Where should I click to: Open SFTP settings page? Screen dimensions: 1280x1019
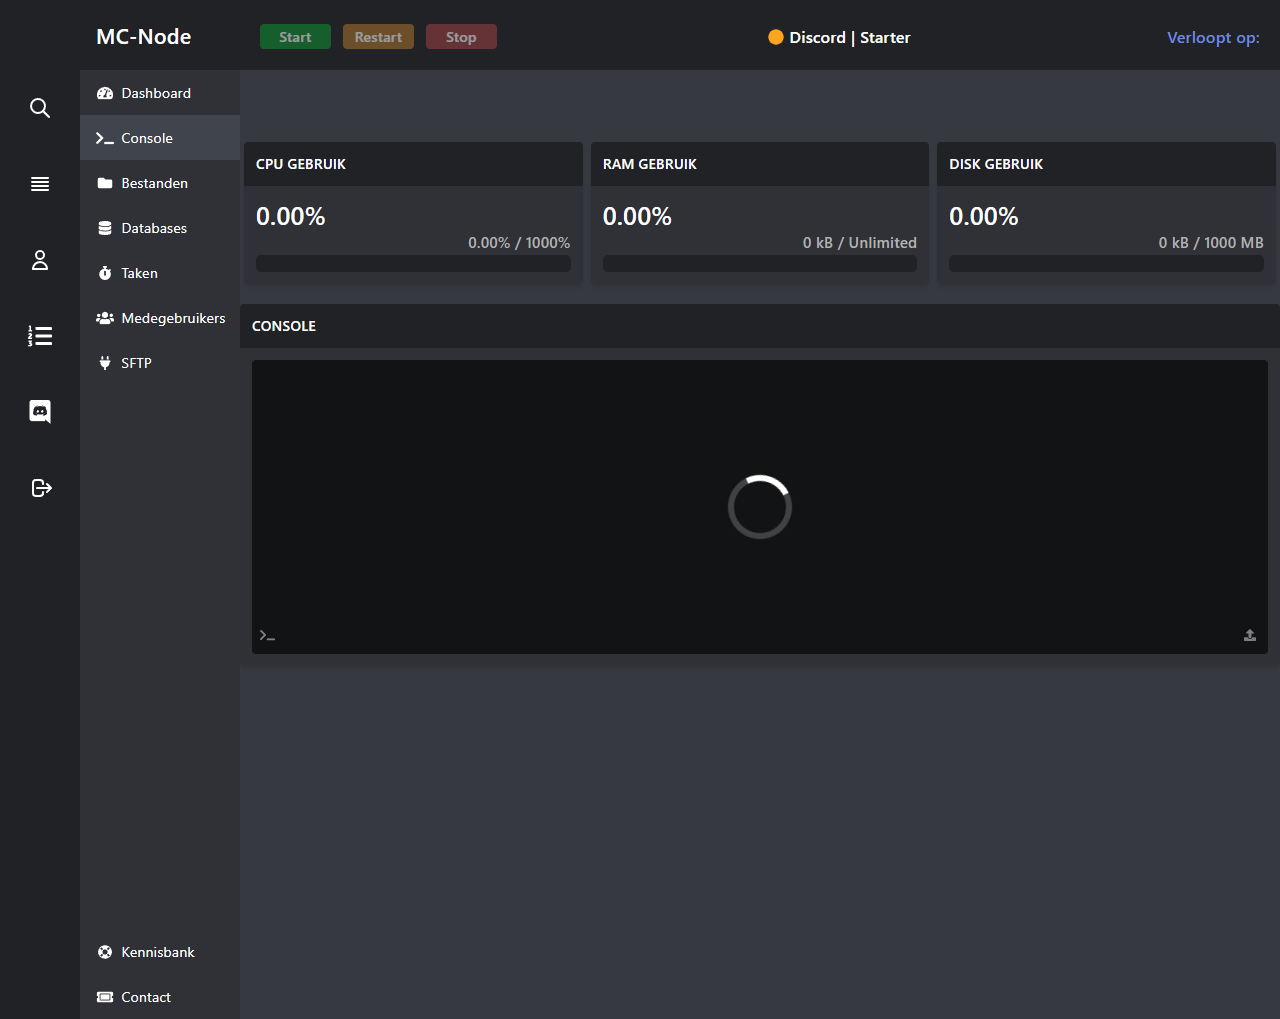pos(136,363)
